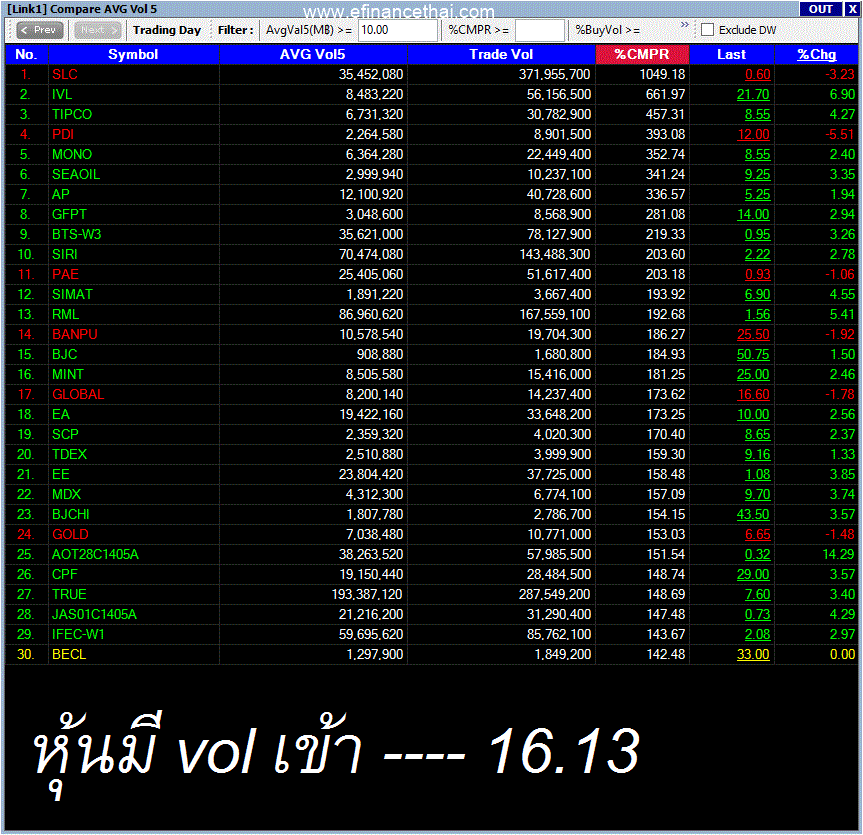This screenshot has width=863, height=835.
Task: Click the AvgVal5(MB) filter input field
Action: point(397,30)
